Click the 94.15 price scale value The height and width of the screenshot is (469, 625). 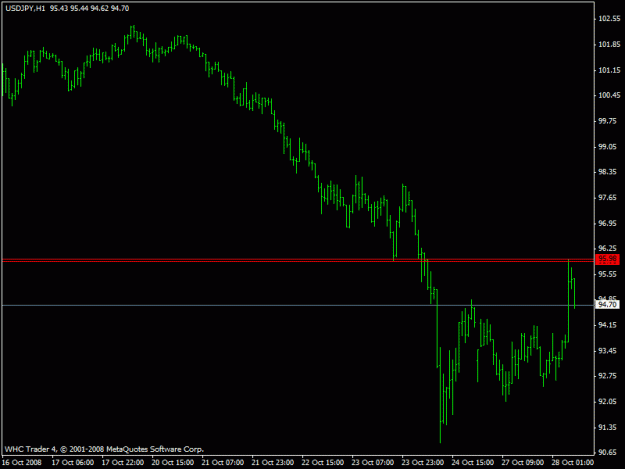pyautogui.click(x=609, y=326)
